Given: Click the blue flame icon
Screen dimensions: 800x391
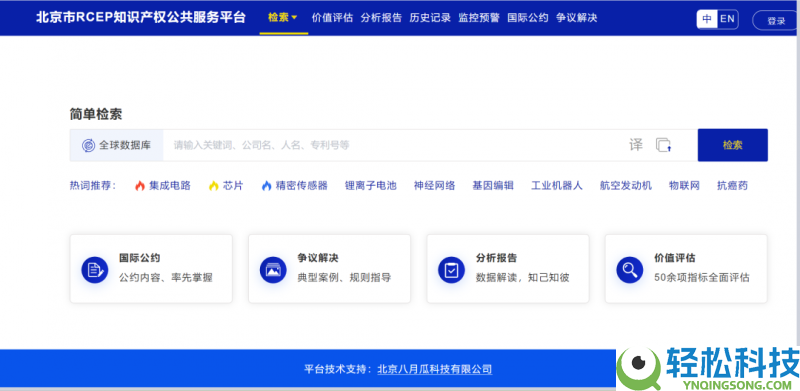Looking at the screenshot, I should coord(266,186).
